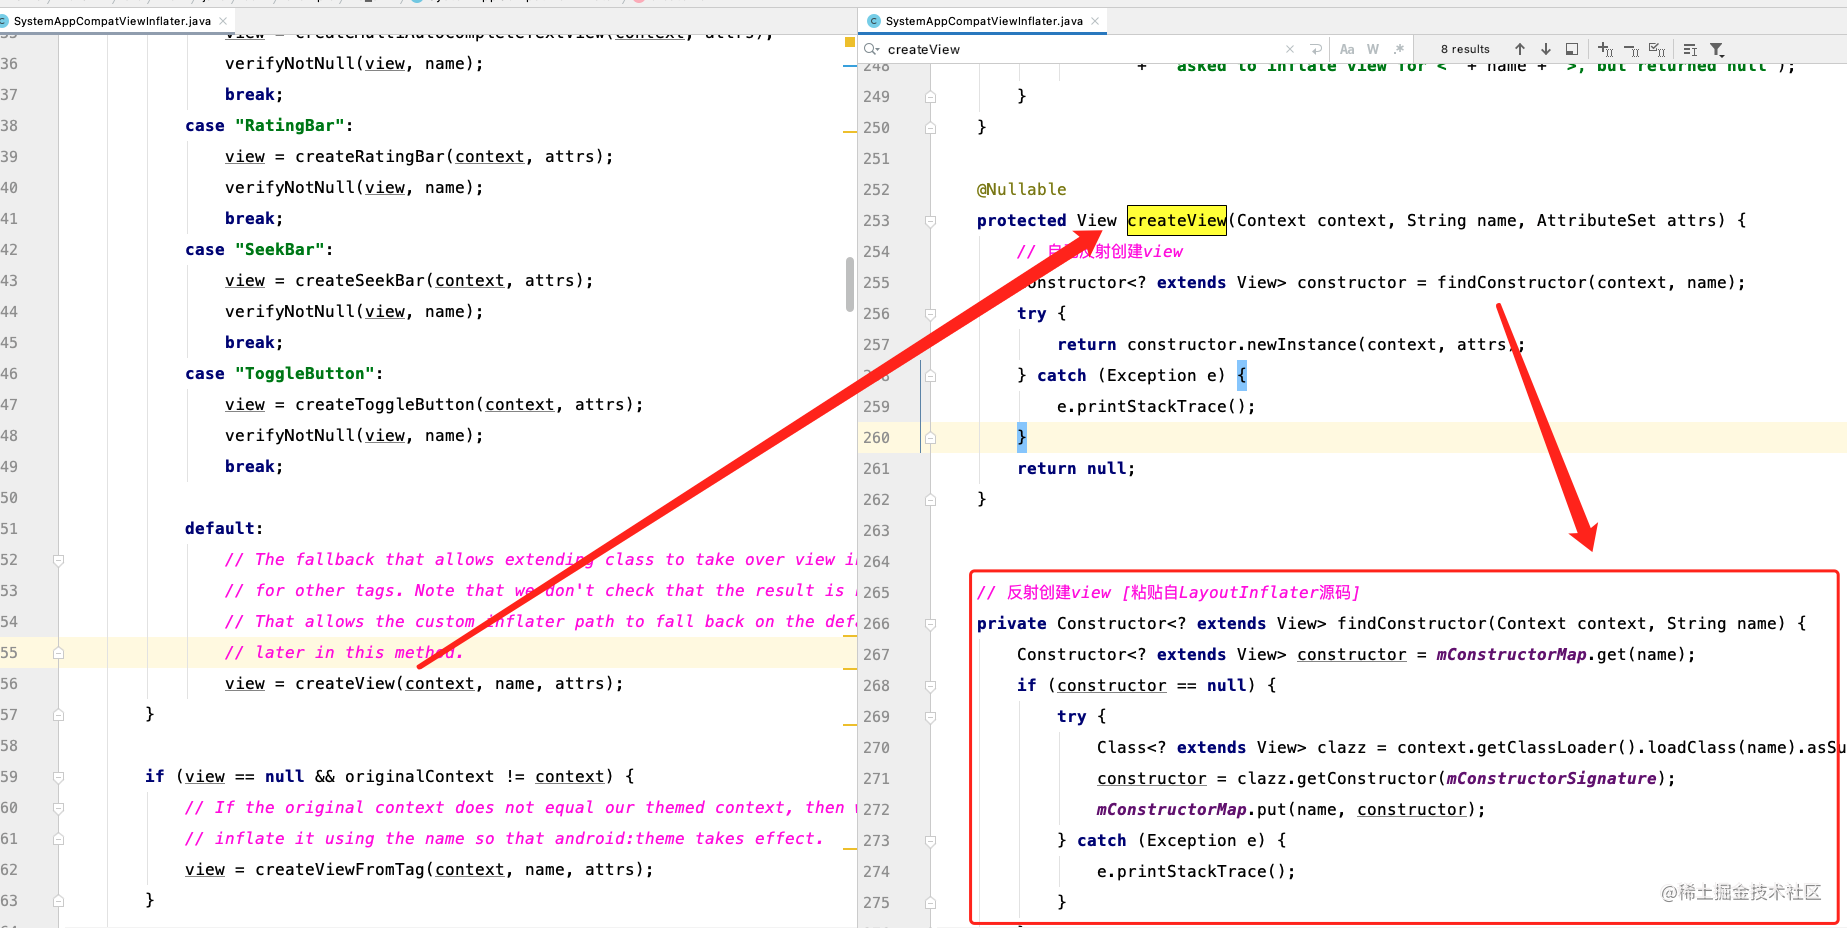
Task: Click mConstructorSignature on line 271
Action: click(1551, 778)
